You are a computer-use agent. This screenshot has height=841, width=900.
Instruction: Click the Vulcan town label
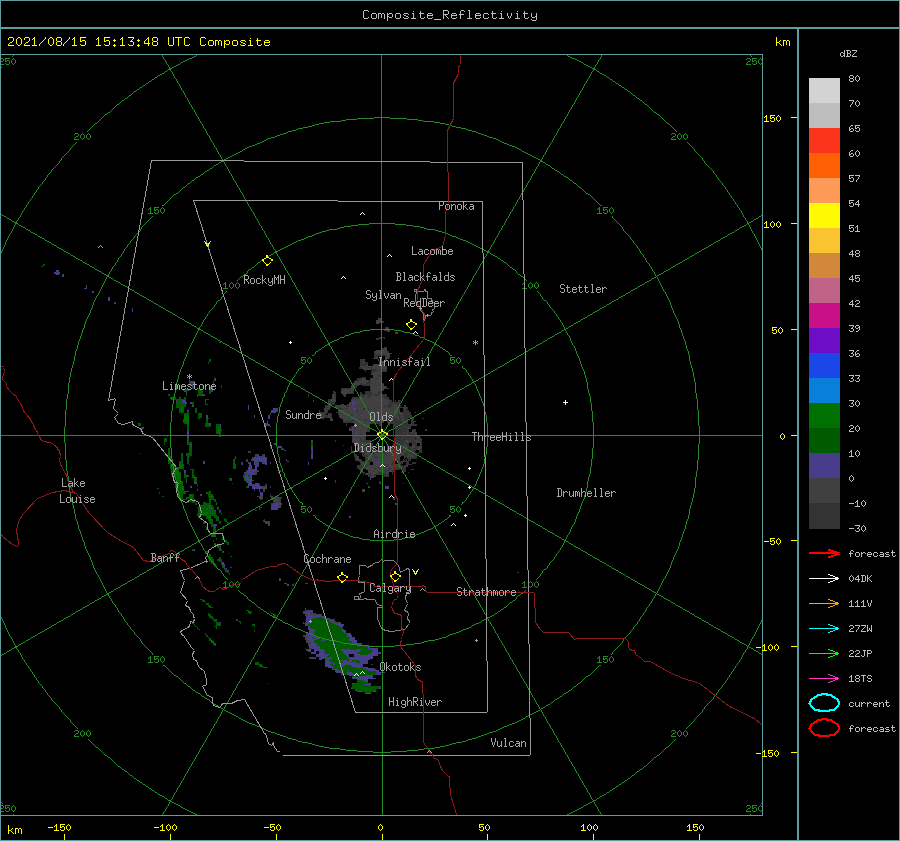[509, 743]
